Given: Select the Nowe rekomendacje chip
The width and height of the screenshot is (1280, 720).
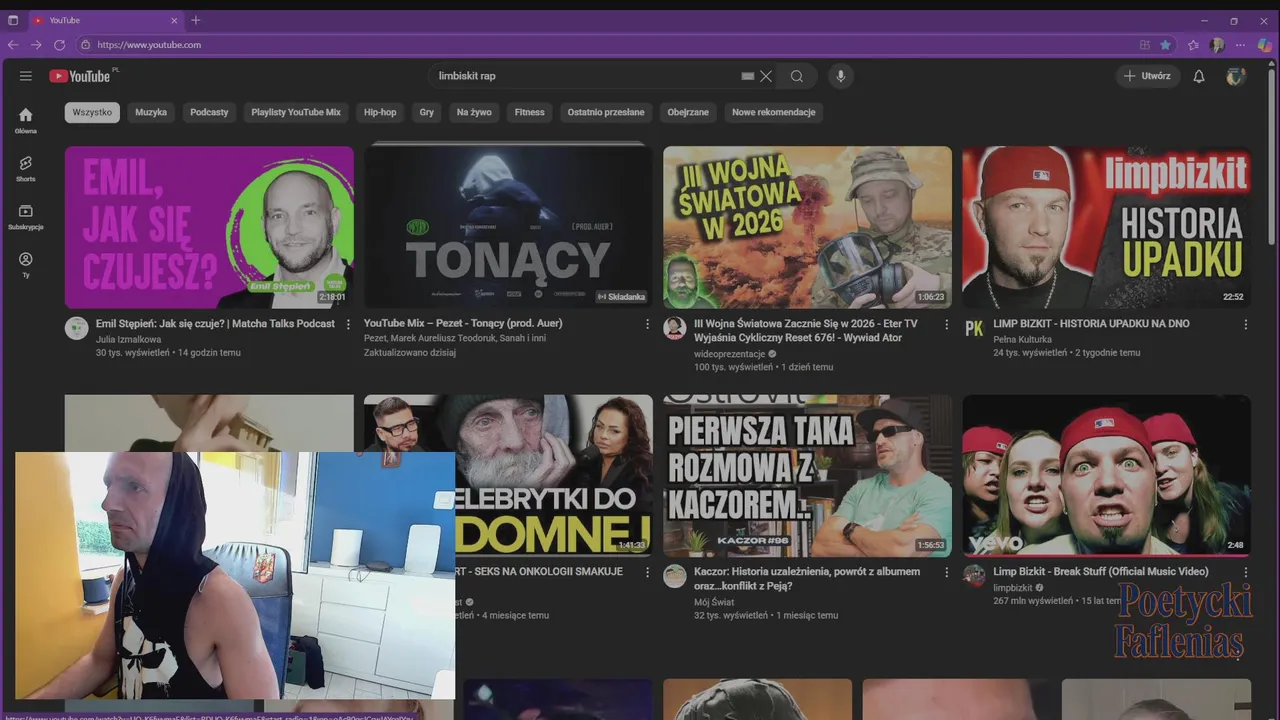Looking at the screenshot, I should point(774,112).
